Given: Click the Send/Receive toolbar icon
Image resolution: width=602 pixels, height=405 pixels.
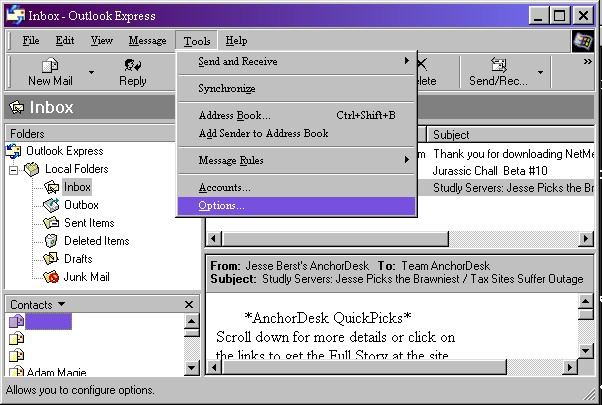Looking at the screenshot, I should [x=498, y=65].
